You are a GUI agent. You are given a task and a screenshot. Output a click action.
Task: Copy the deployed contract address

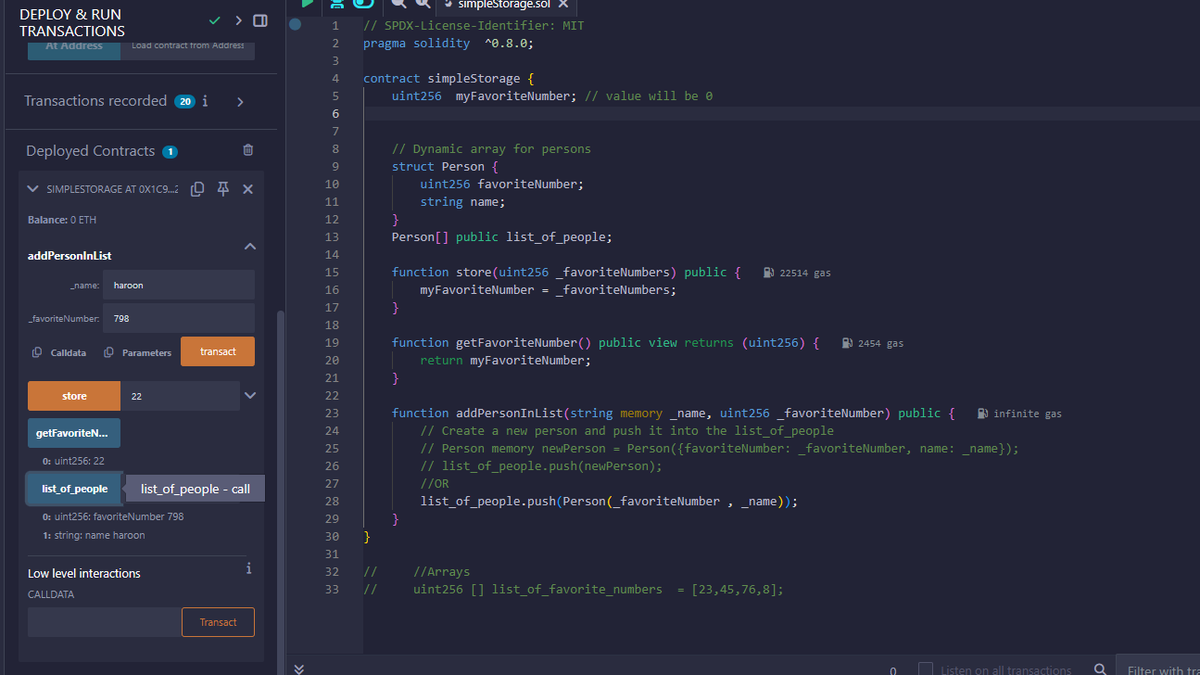tap(197, 189)
